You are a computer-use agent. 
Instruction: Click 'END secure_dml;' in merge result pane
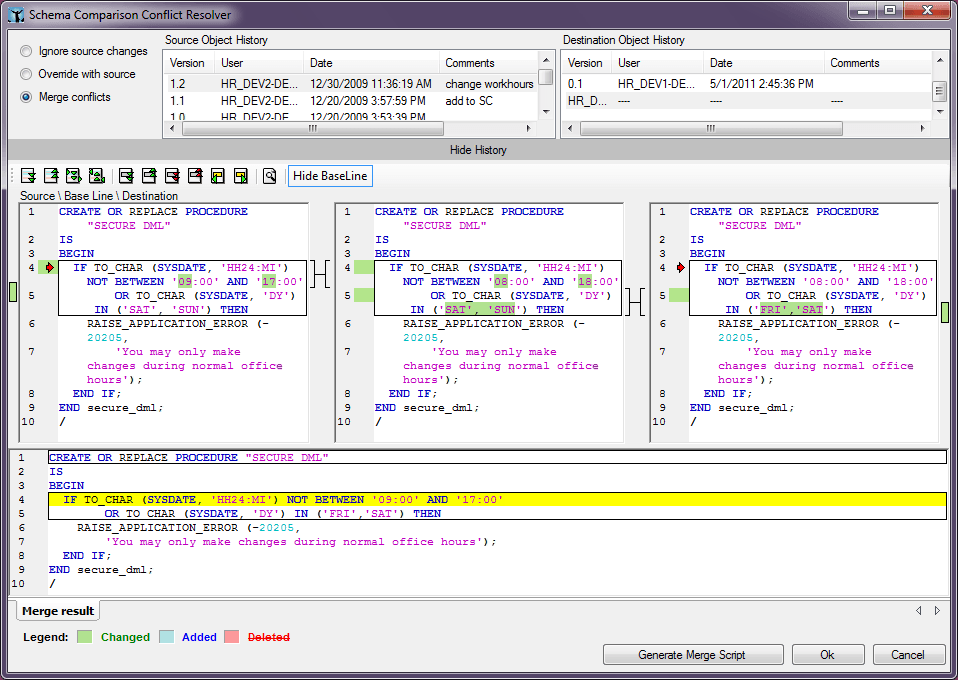click(x=101, y=569)
